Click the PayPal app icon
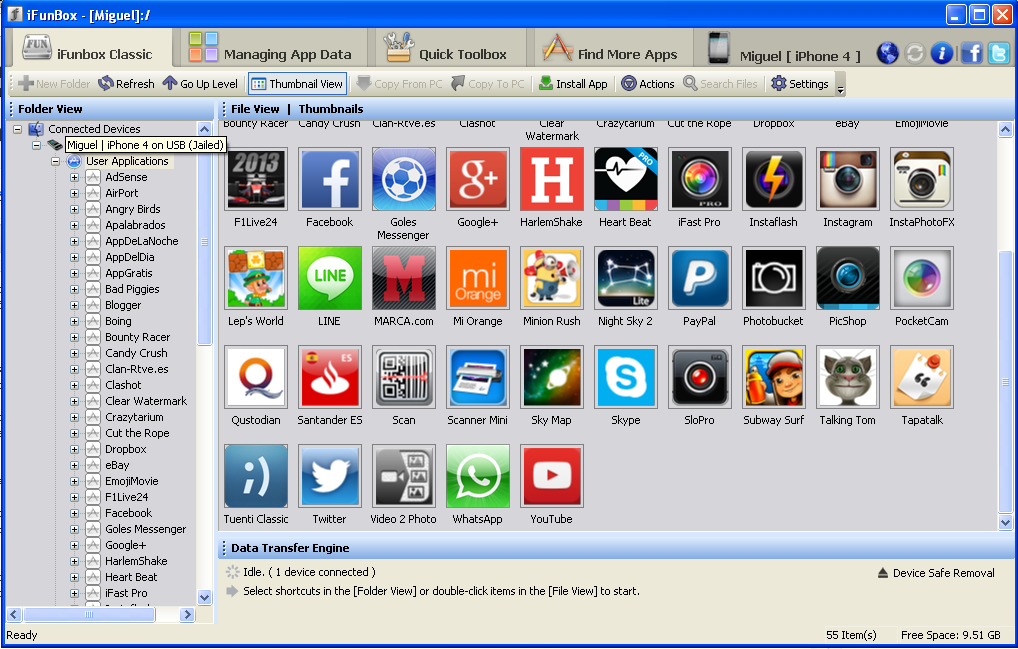Viewport: 1018px width, 649px height. tap(699, 278)
